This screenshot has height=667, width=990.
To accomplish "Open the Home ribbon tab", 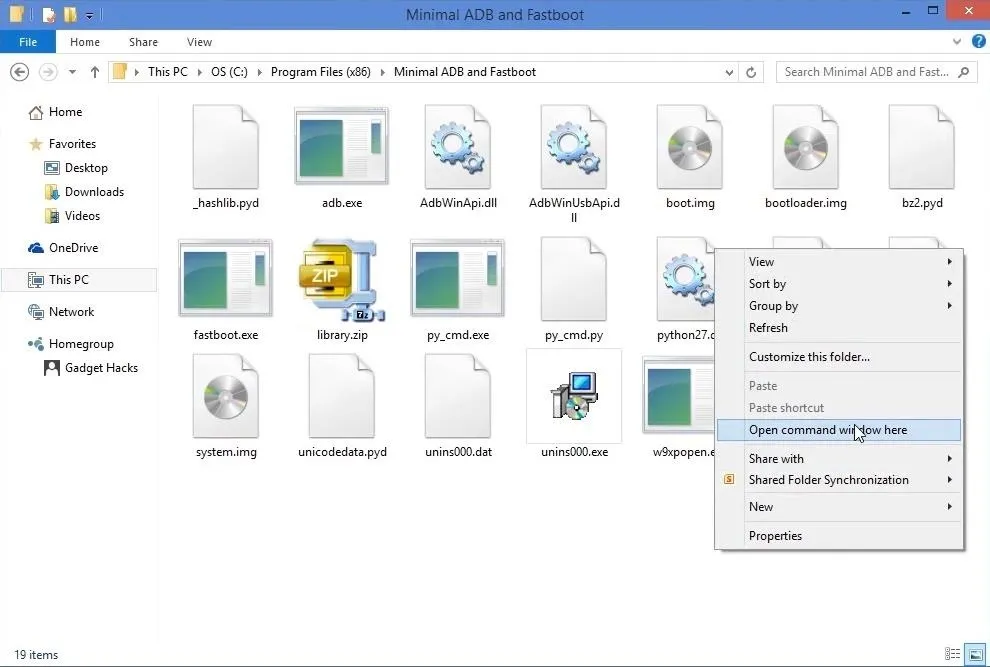I will click(x=85, y=42).
